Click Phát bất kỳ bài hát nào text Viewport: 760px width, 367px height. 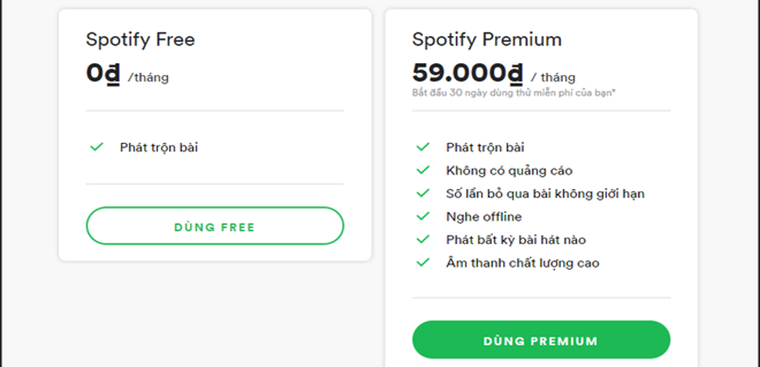[516, 240]
